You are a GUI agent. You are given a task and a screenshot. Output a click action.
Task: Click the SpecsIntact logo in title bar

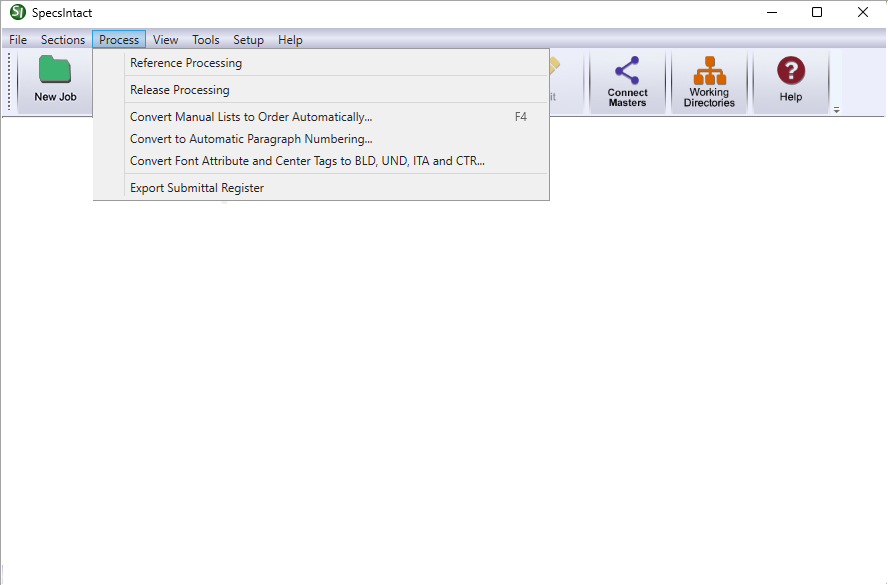click(17, 13)
